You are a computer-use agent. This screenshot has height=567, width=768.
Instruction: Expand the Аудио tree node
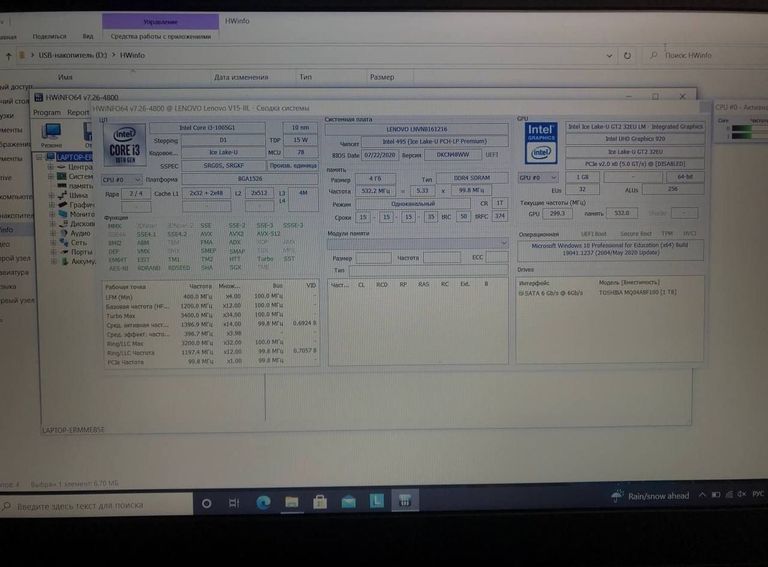tap(50, 232)
